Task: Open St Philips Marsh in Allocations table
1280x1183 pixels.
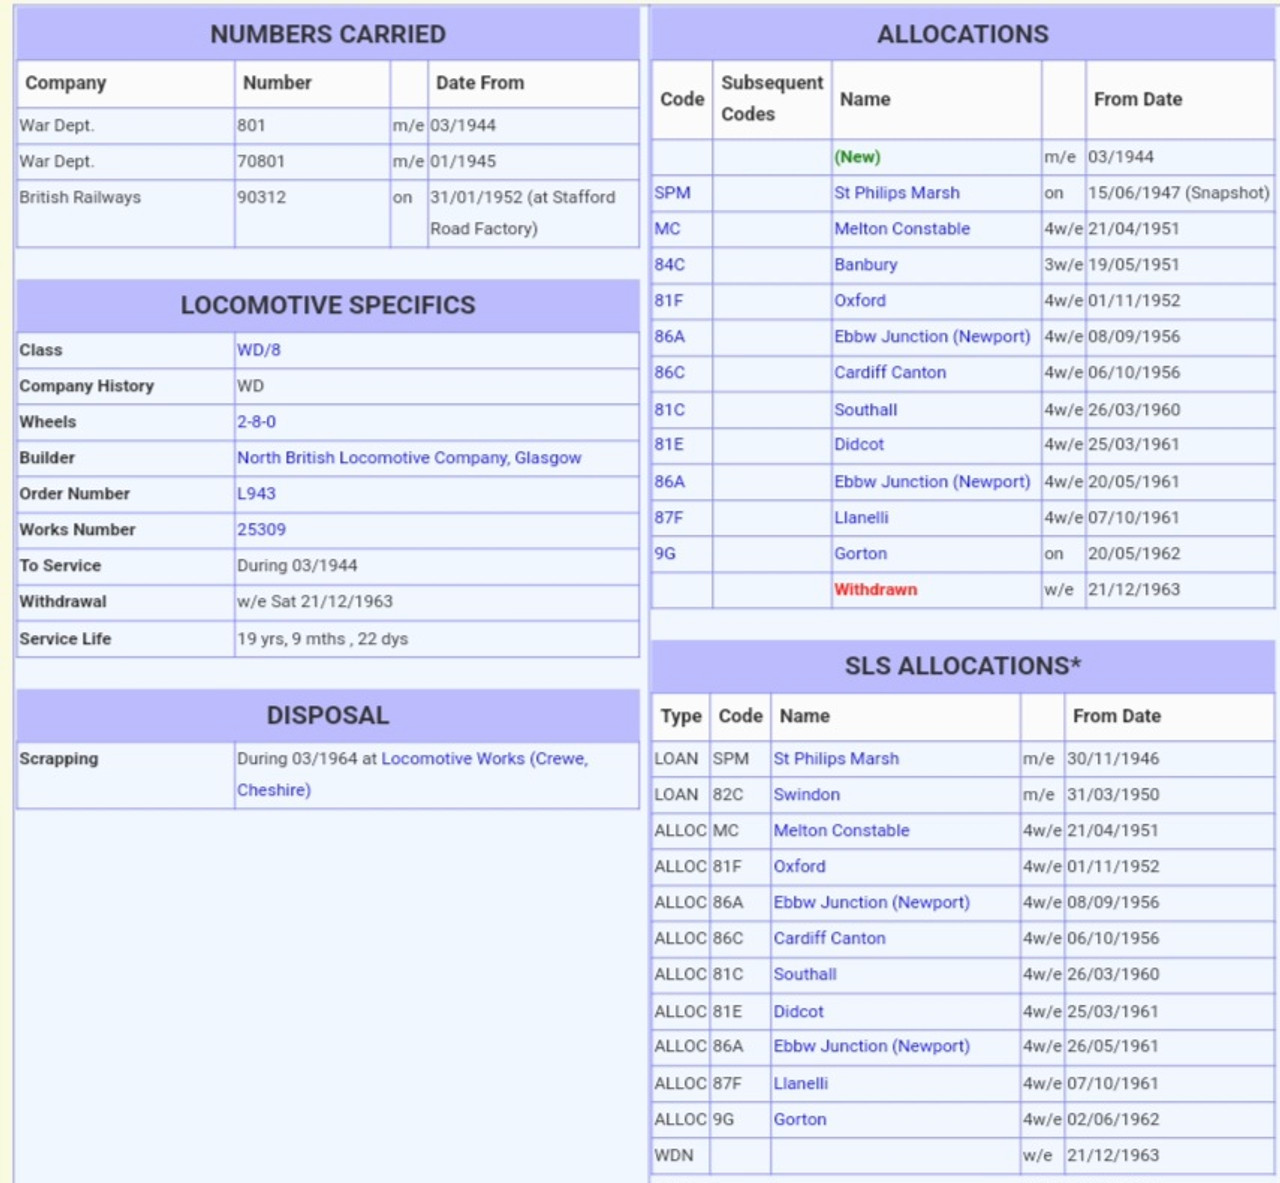Action: [x=897, y=193]
